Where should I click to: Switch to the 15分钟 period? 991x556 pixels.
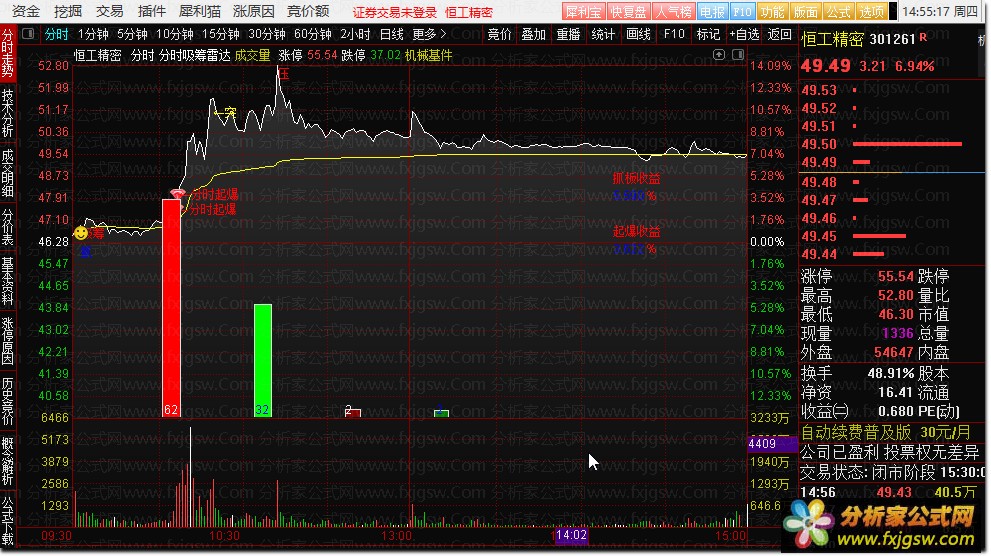[221, 34]
